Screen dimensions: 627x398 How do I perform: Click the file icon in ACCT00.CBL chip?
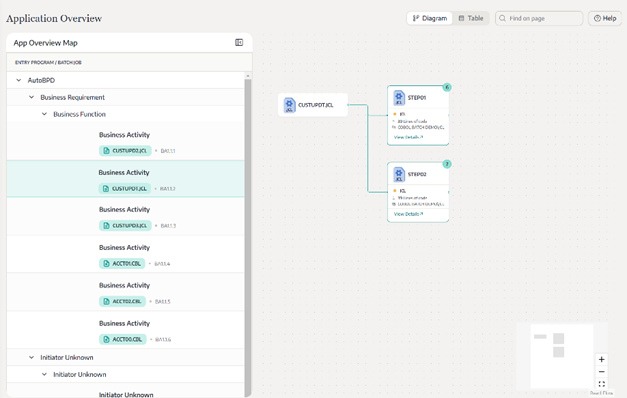(x=106, y=339)
